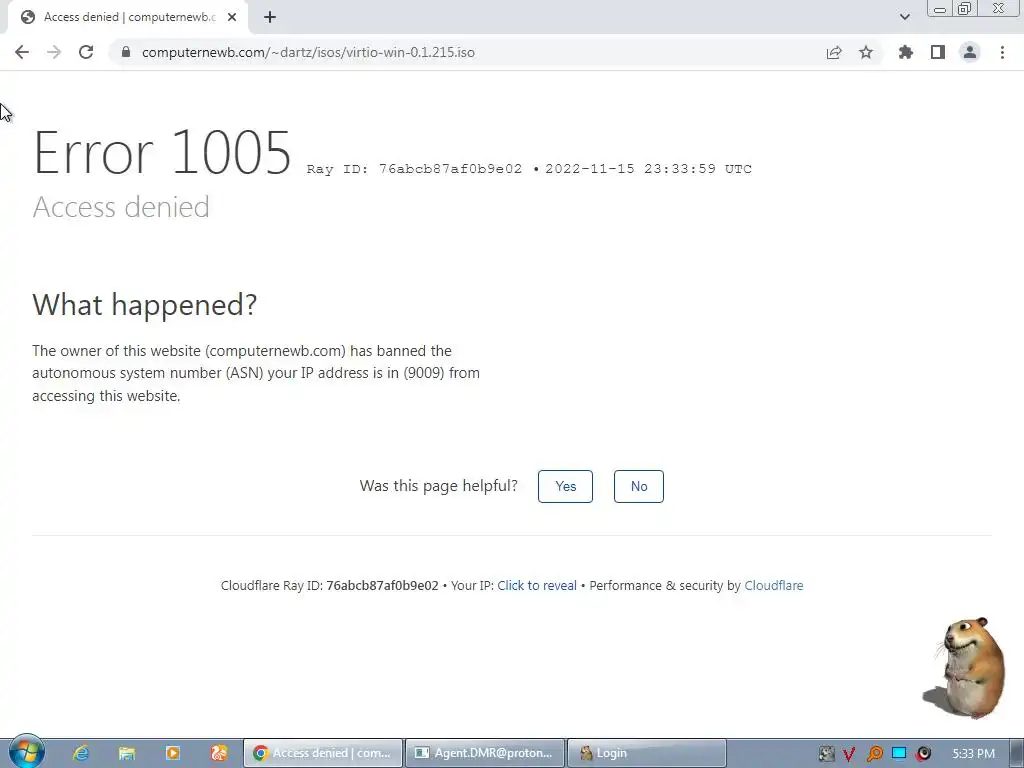Reload the page with refresh icon
The width and height of the screenshot is (1024, 768).
coord(86,52)
